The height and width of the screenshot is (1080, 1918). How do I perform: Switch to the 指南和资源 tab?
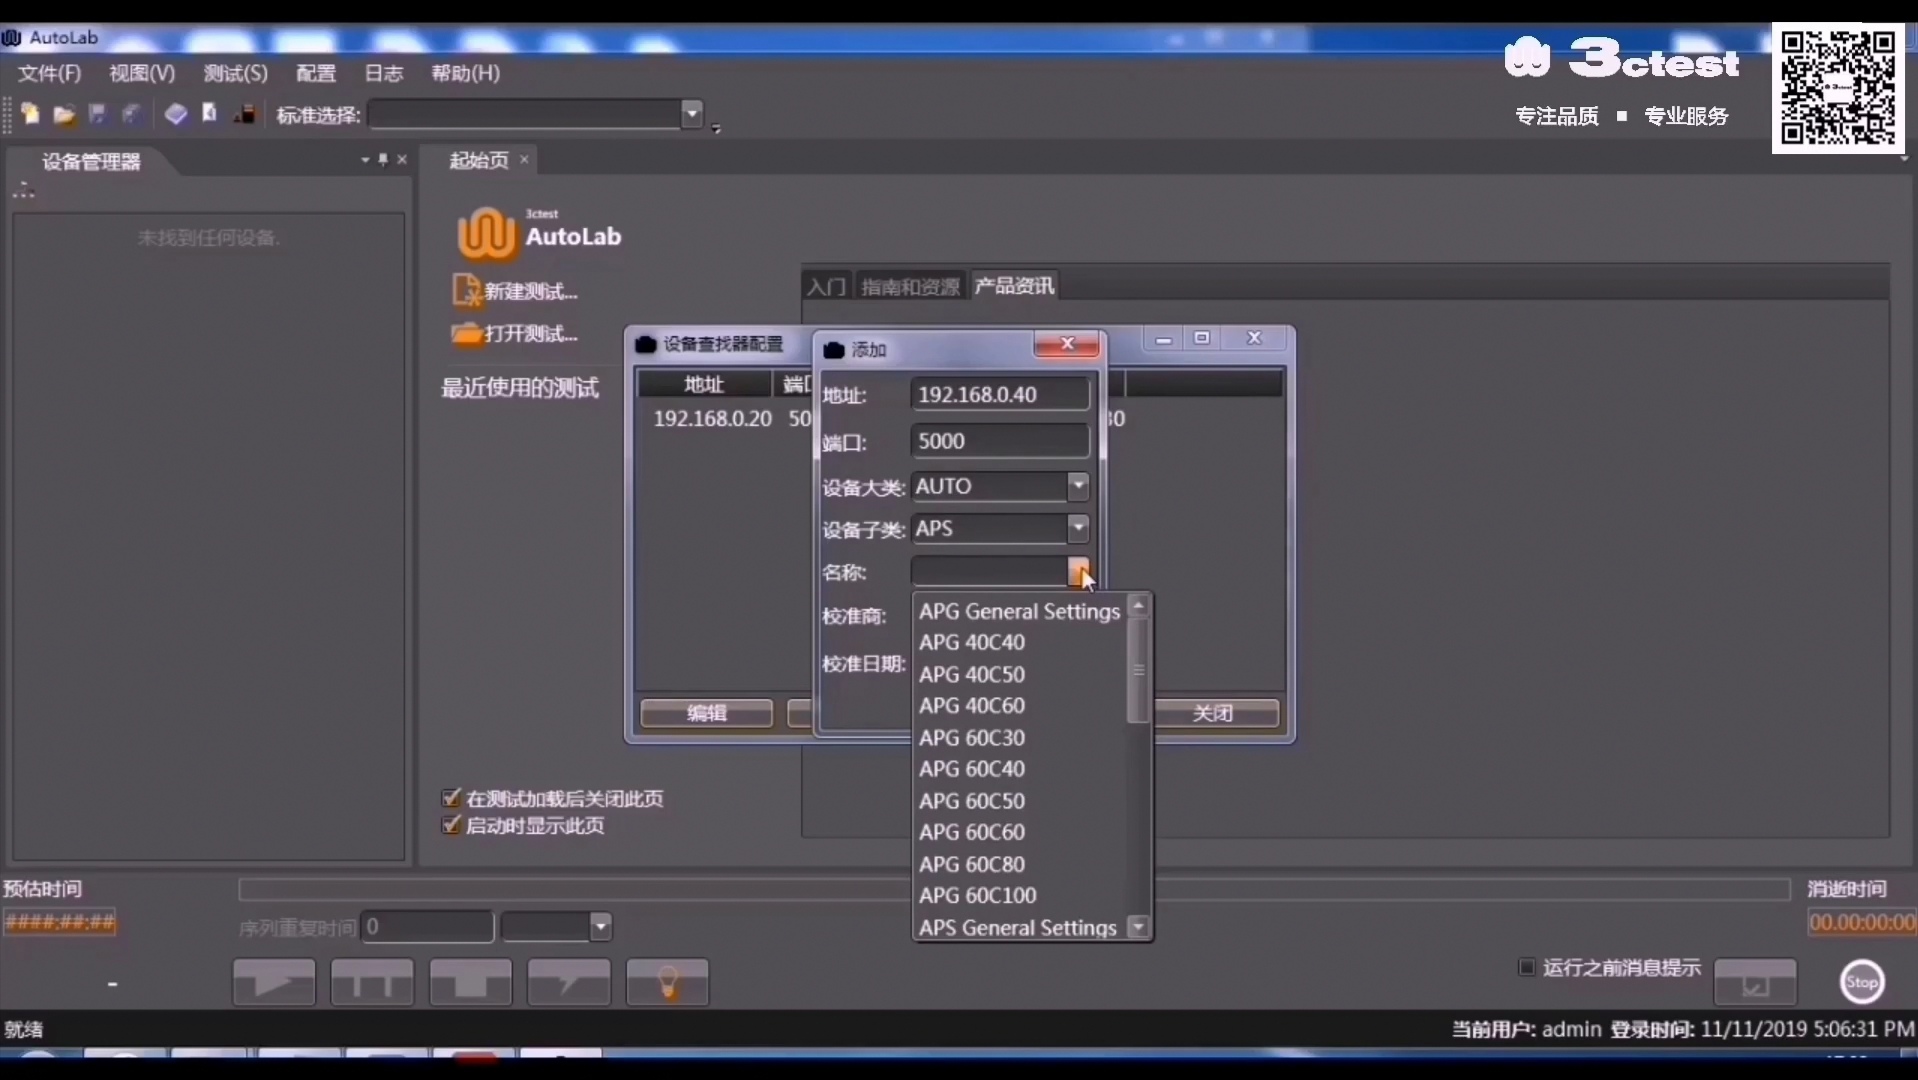tap(910, 287)
